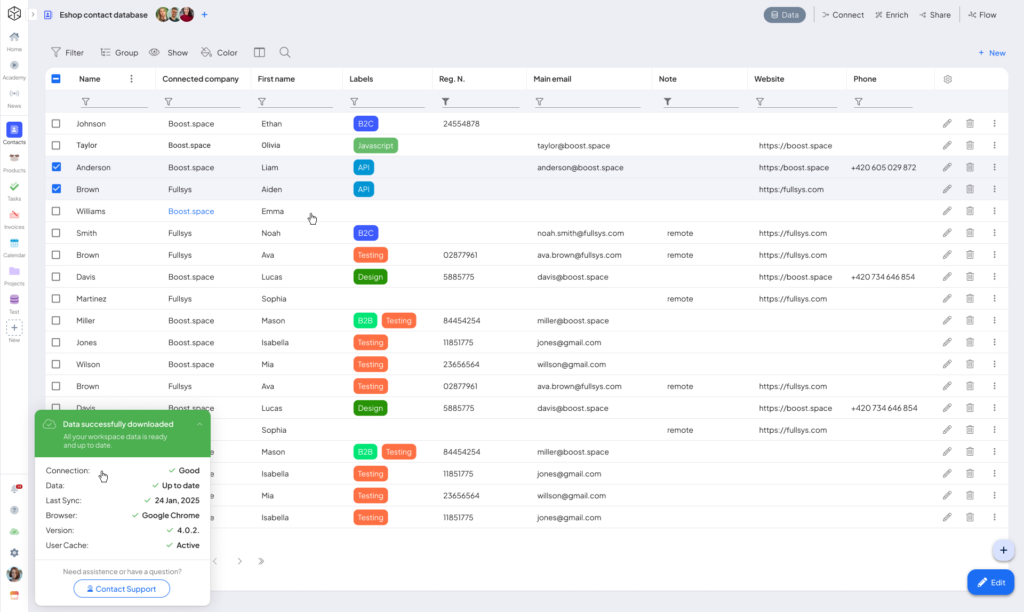Switch to the Connect tab
Image resolution: width=1024 pixels, height=612 pixels.
coord(842,15)
